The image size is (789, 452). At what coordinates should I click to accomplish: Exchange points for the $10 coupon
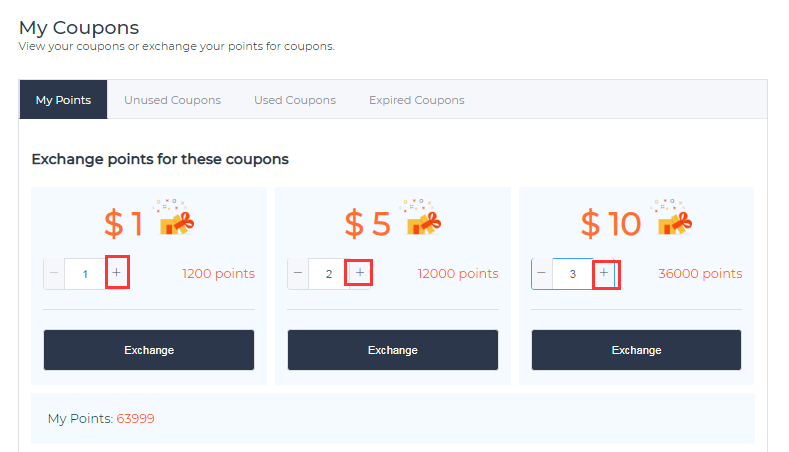[637, 350]
